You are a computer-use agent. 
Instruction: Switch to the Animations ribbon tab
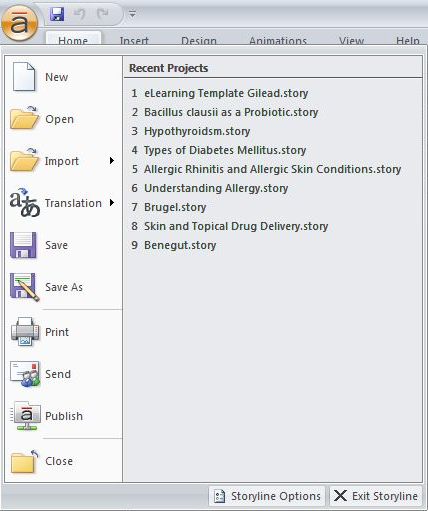(278, 40)
